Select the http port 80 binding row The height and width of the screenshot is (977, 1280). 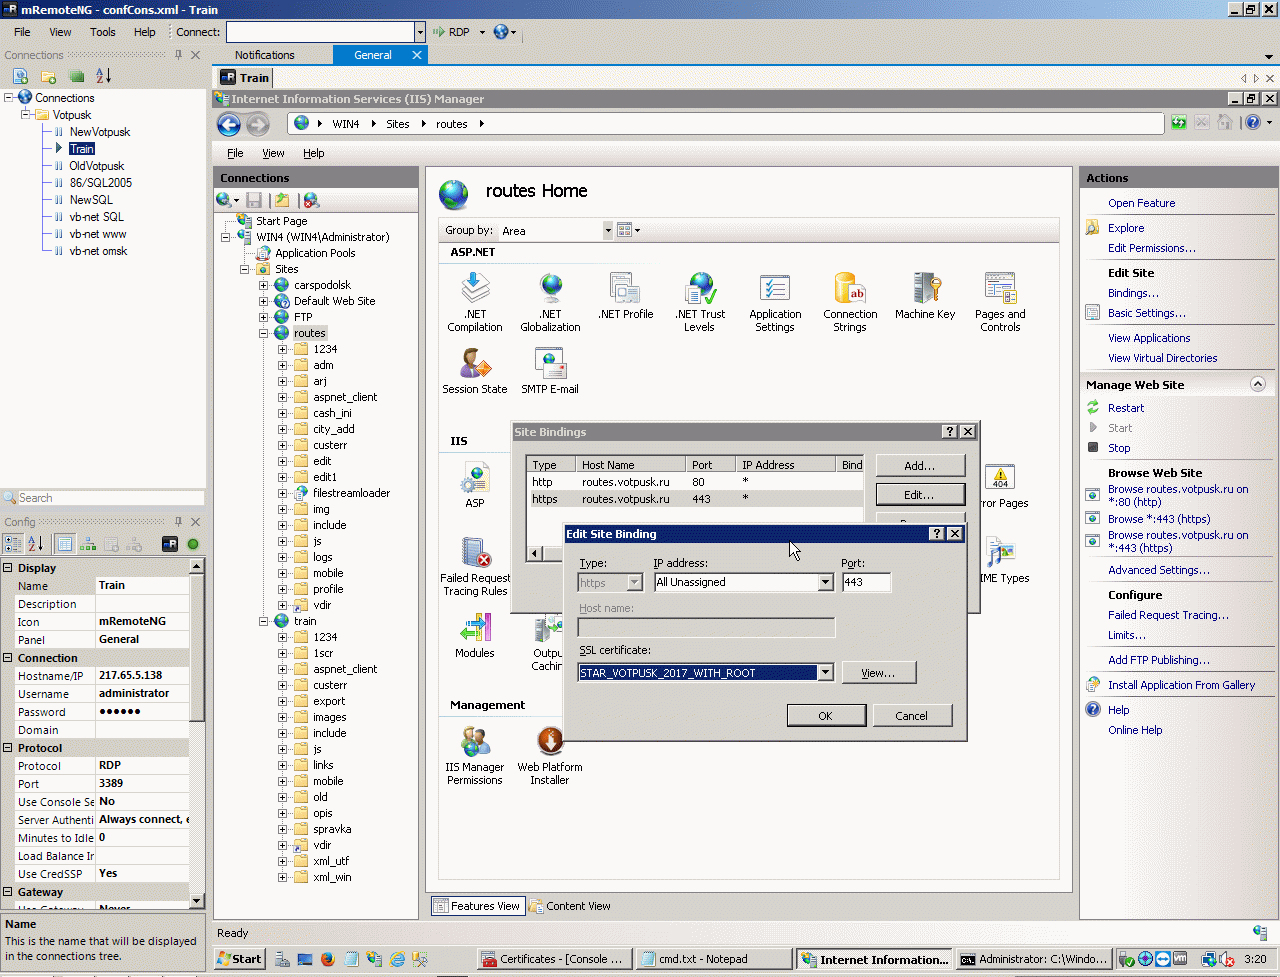tap(695, 482)
